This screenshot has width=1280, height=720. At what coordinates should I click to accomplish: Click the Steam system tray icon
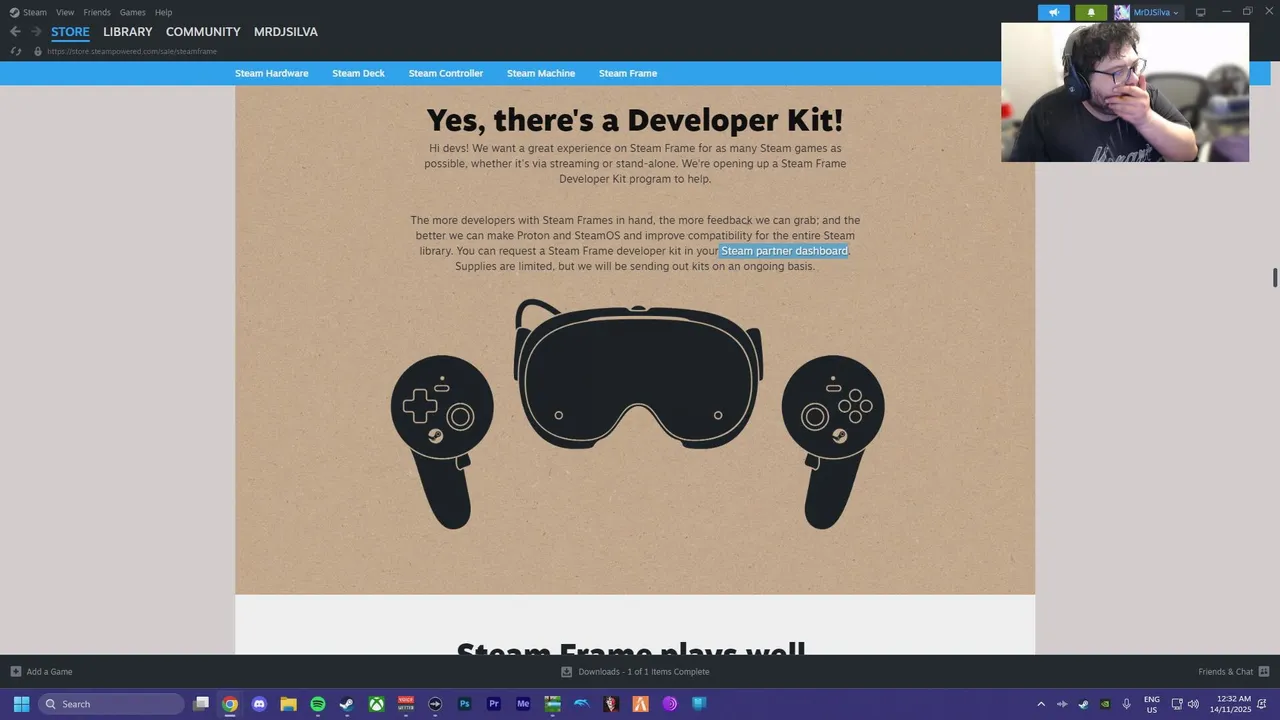(x=1083, y=704)
